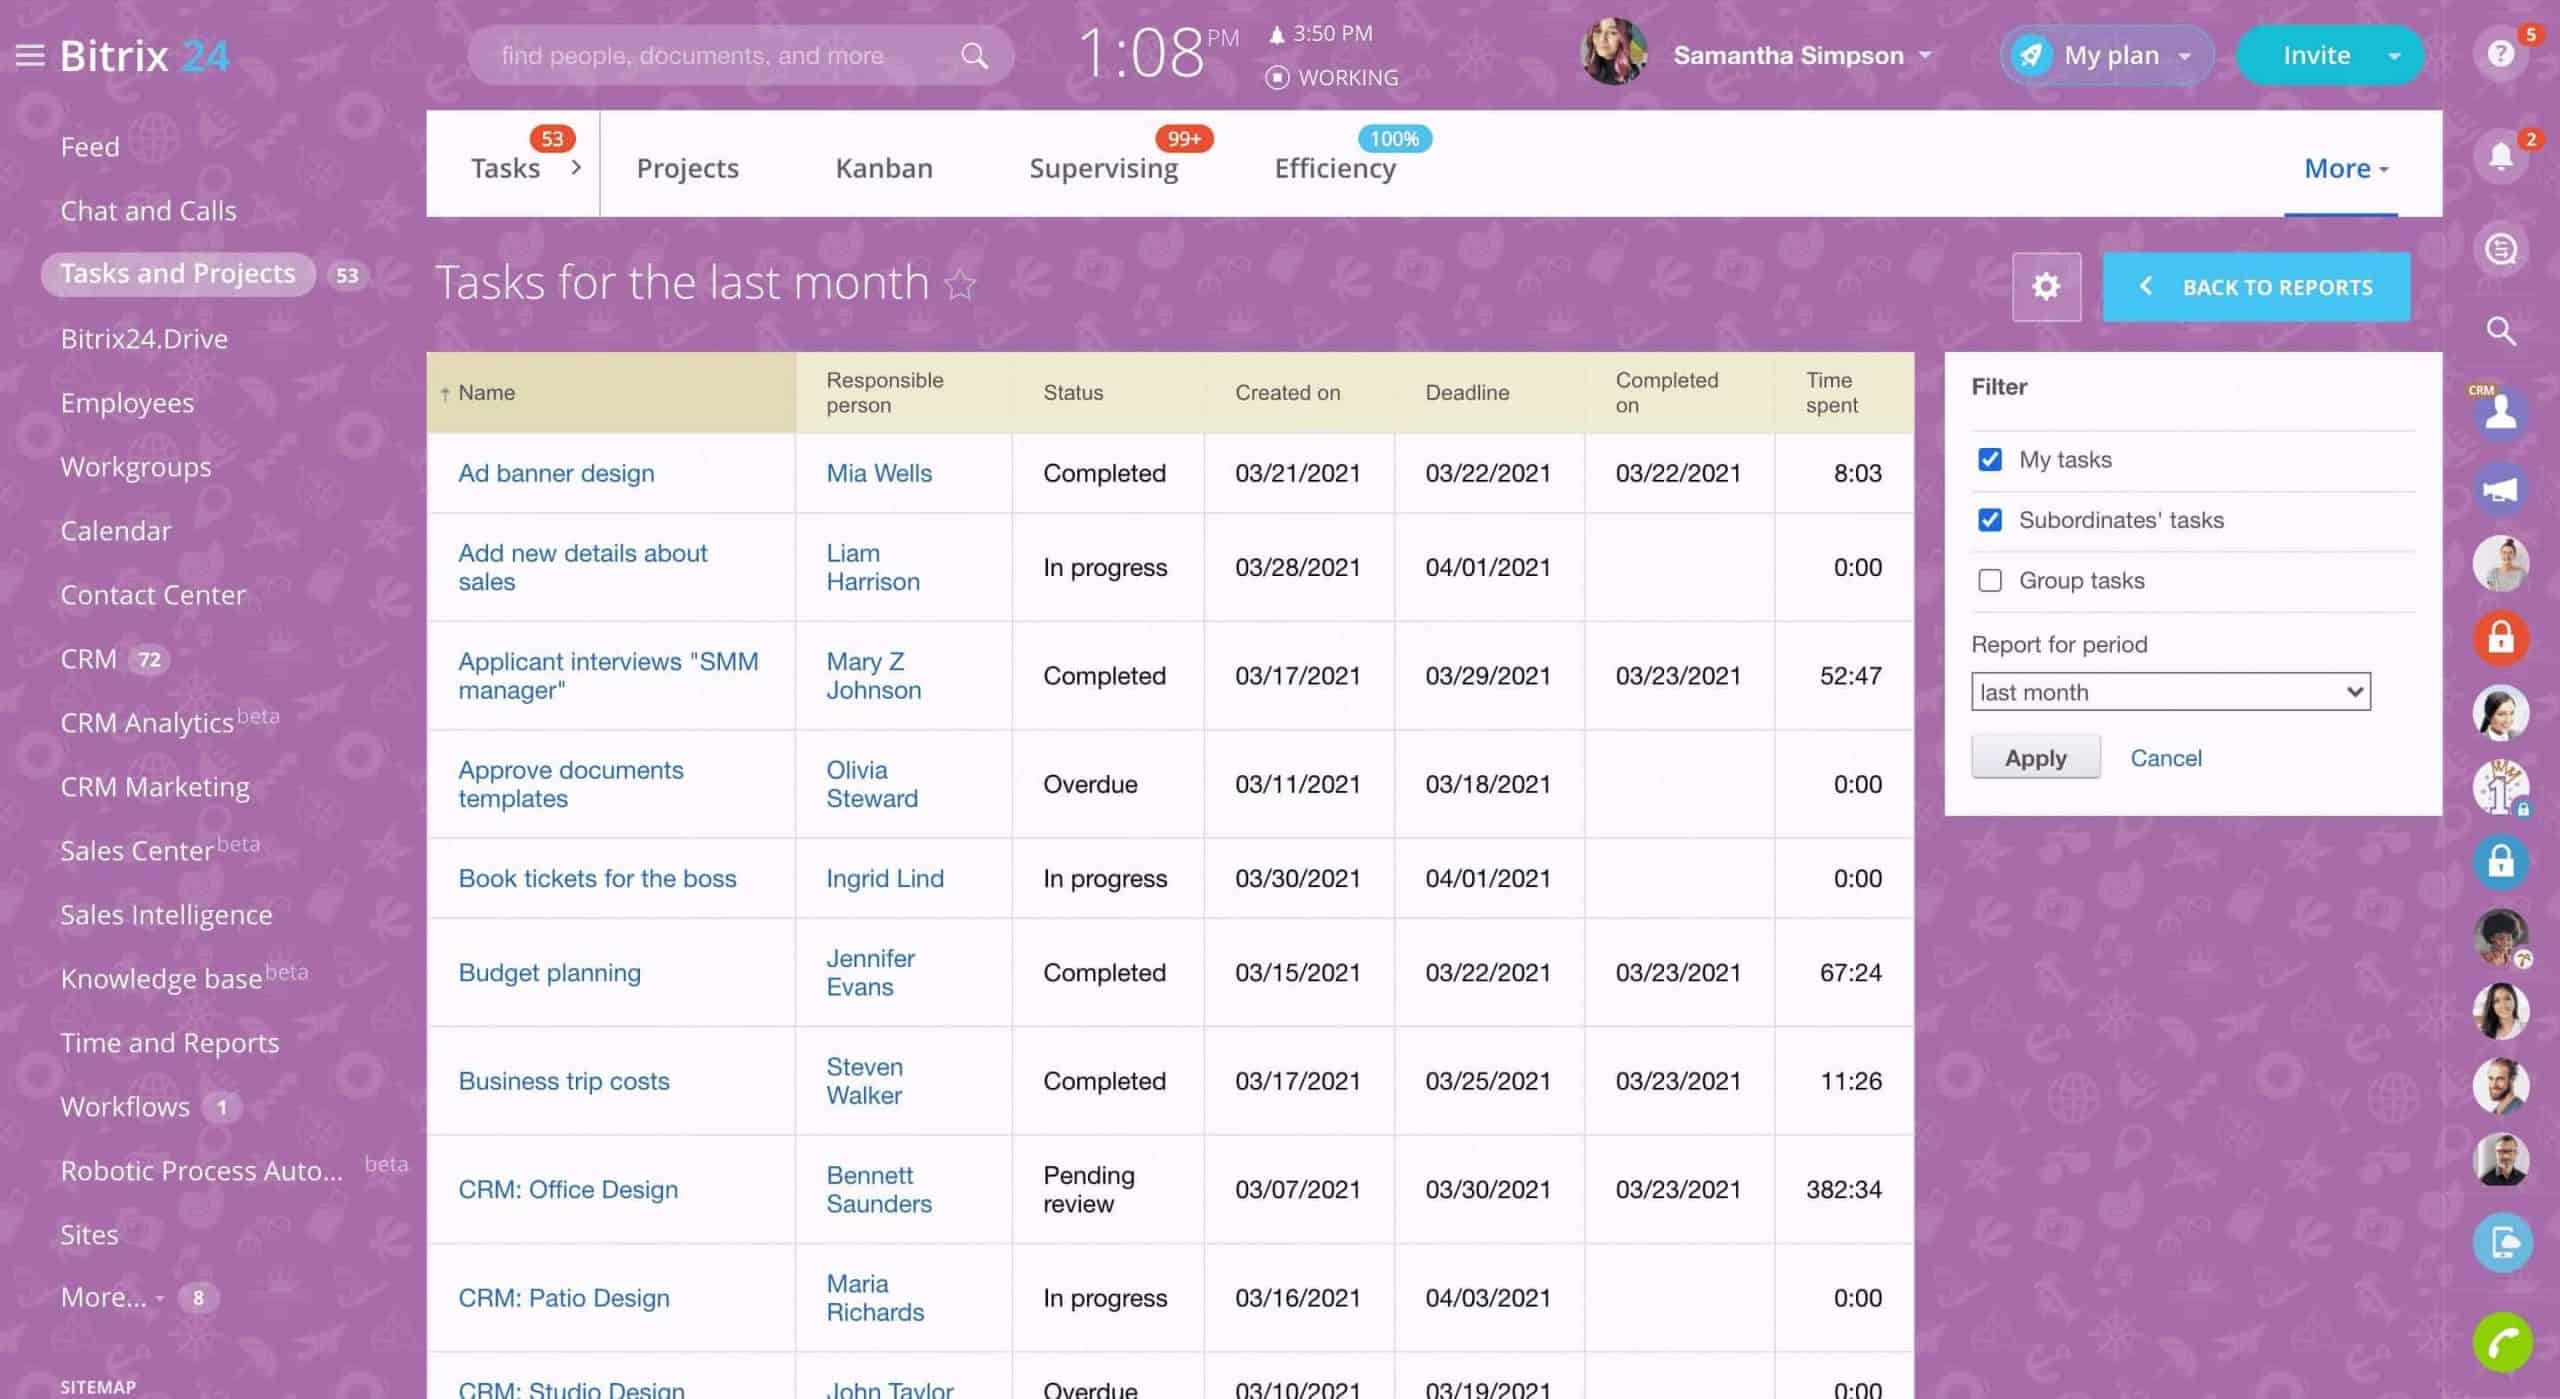Click the hamburger menu icon next to Bitrix24
This screenshot has height=1399, width=2560.
point(30,55)
